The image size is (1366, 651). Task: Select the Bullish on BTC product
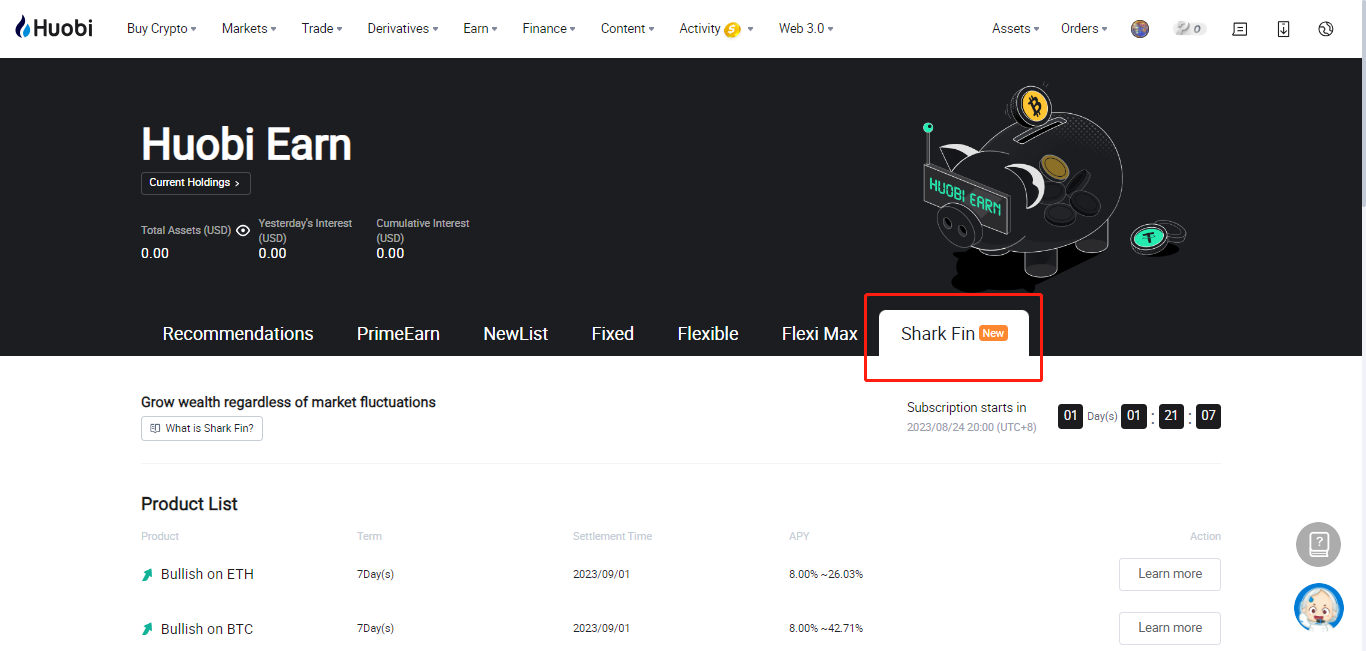206,629
